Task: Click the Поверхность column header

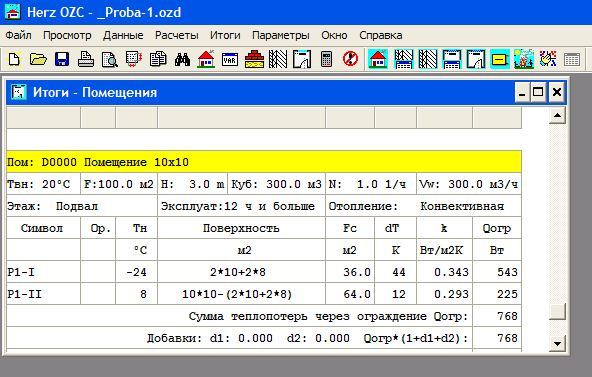Action: [241, 228]
